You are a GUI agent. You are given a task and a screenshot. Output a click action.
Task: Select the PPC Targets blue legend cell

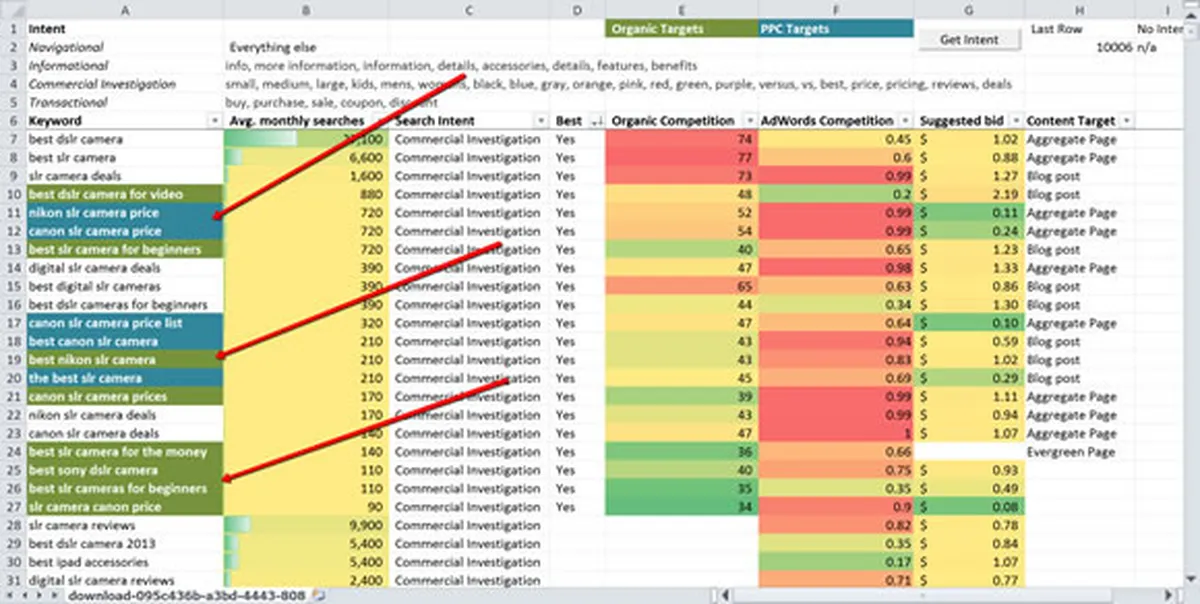coord(836,29)
